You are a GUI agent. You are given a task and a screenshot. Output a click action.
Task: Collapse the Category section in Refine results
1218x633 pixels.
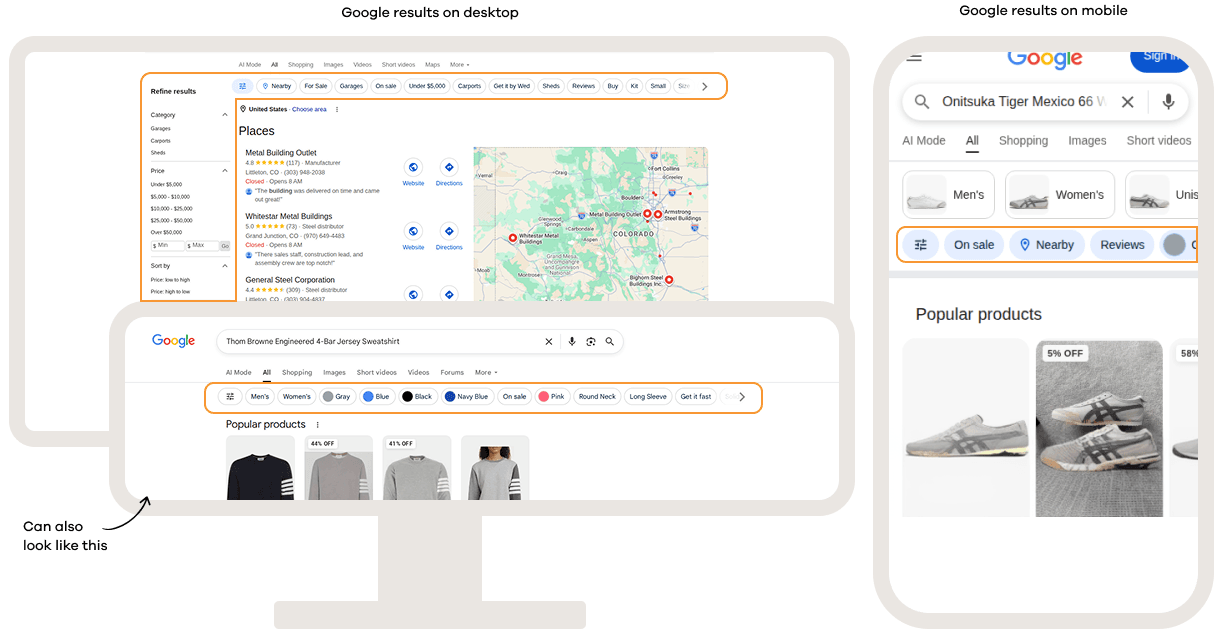coord(225,115)
